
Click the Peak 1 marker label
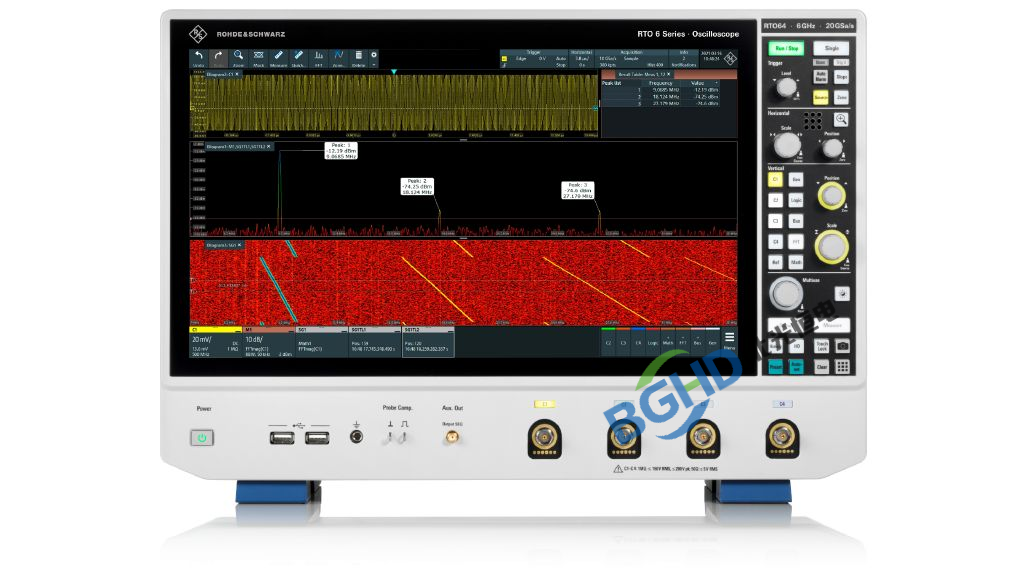click(342, 151)
